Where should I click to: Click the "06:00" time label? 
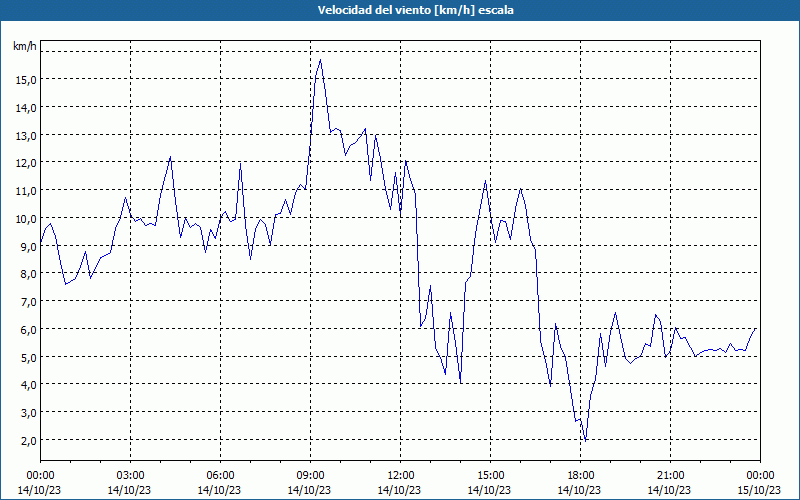220,476
